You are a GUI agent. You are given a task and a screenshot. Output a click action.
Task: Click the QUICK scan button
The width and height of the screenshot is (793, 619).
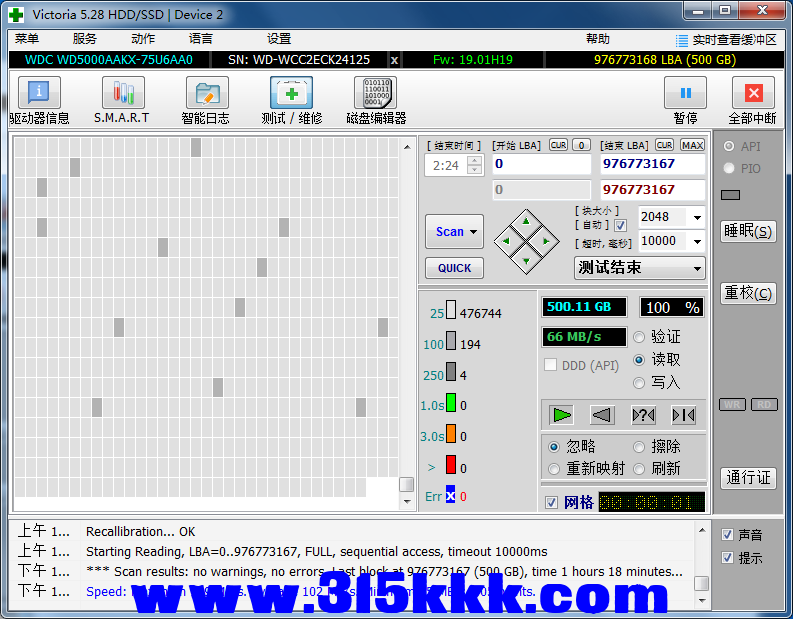coord(454,268)
